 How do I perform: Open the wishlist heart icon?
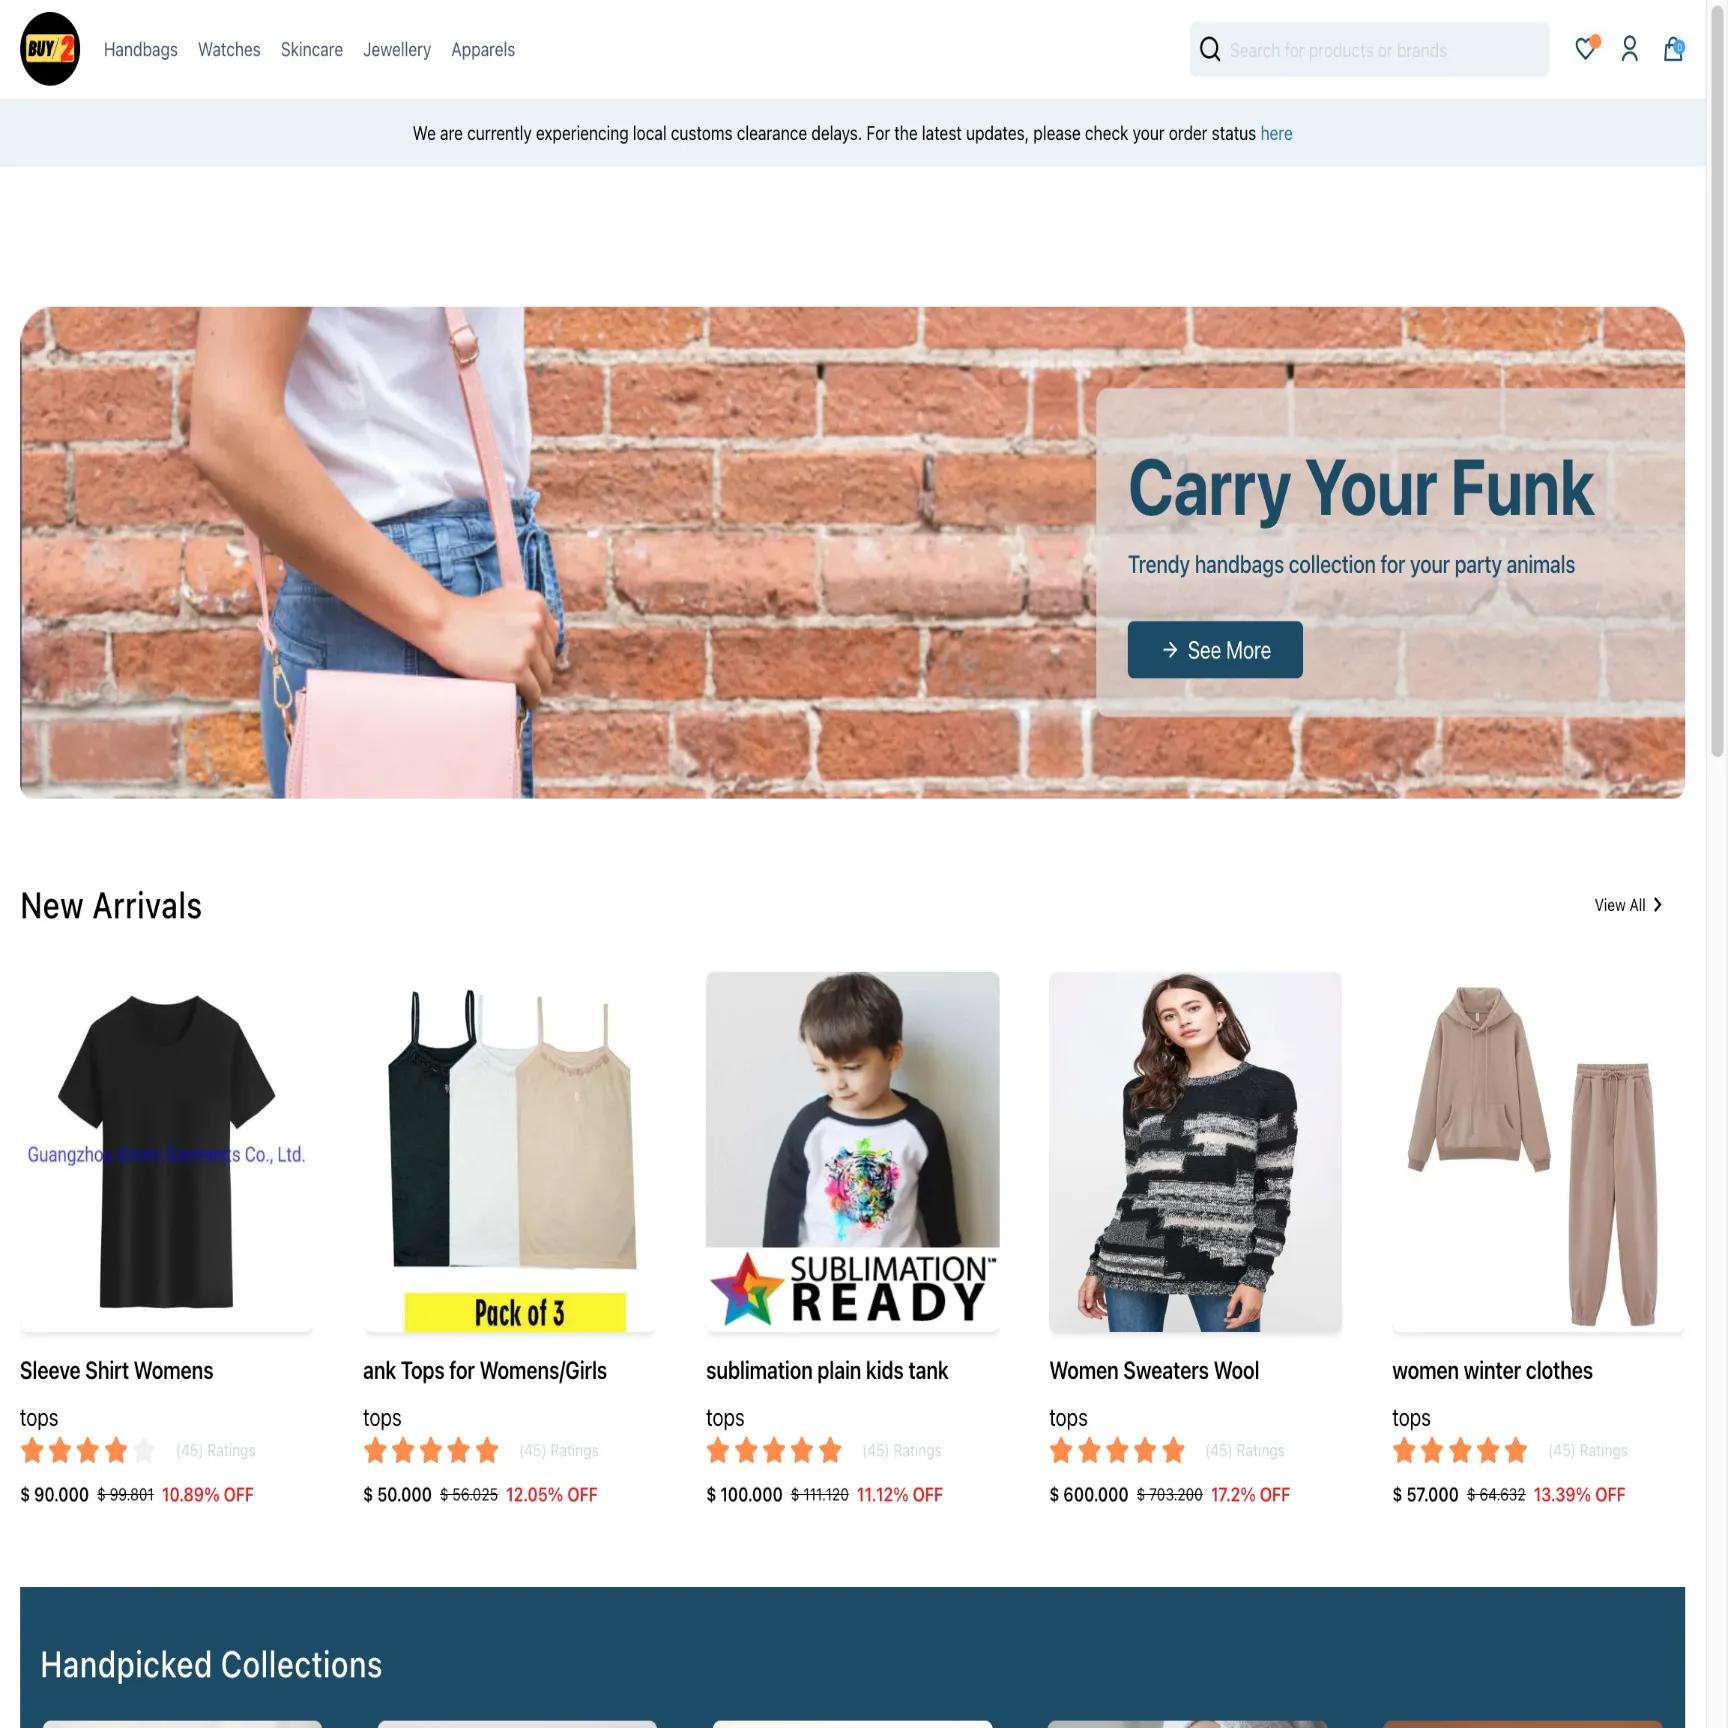[x=1586, y=48]
